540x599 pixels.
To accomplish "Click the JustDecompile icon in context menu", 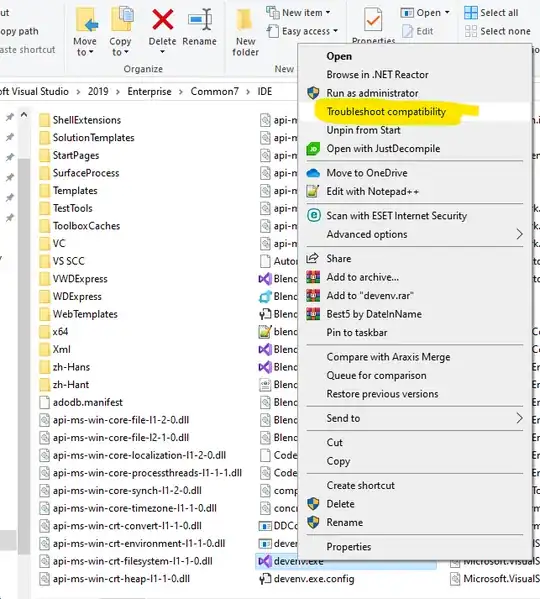I will [313, 149].
